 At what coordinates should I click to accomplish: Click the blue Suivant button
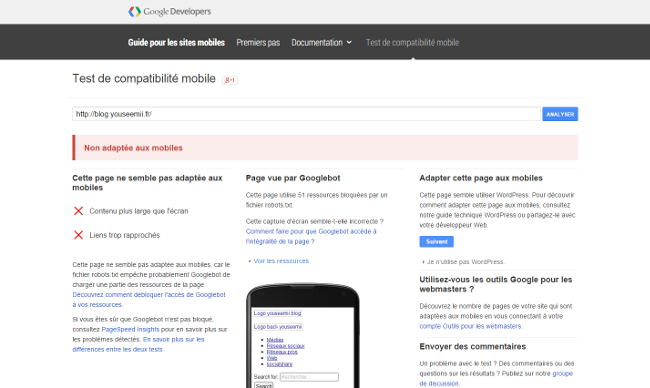click(x=437, y=241)
